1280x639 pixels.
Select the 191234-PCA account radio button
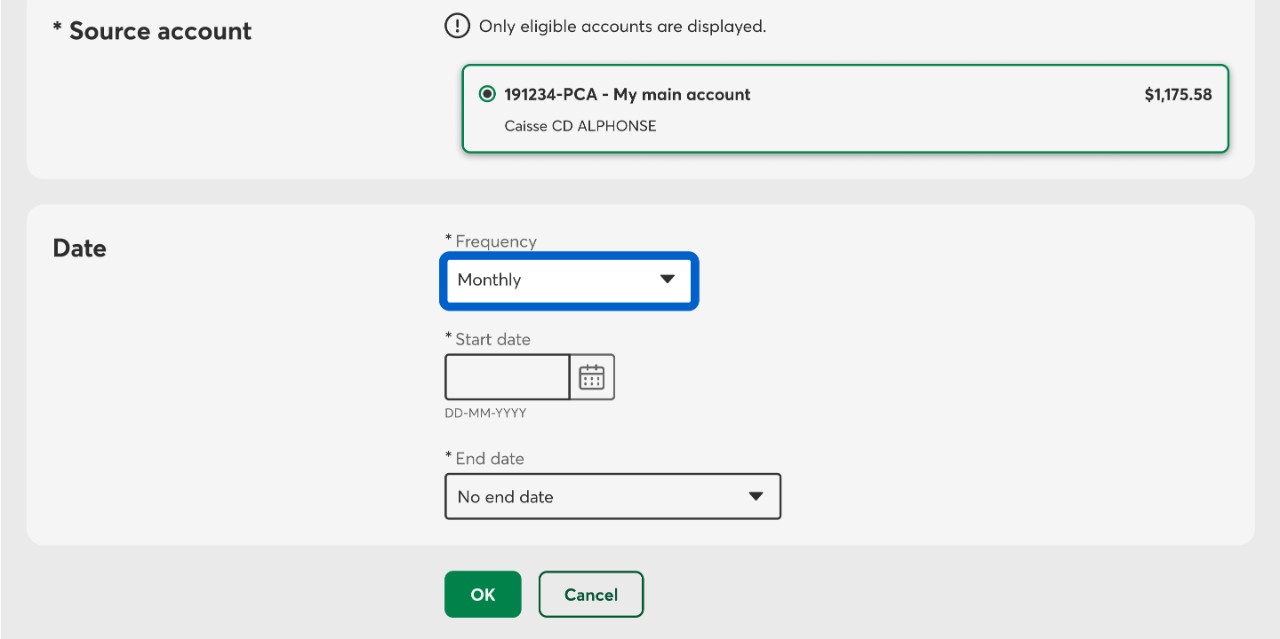pos(487,94)
